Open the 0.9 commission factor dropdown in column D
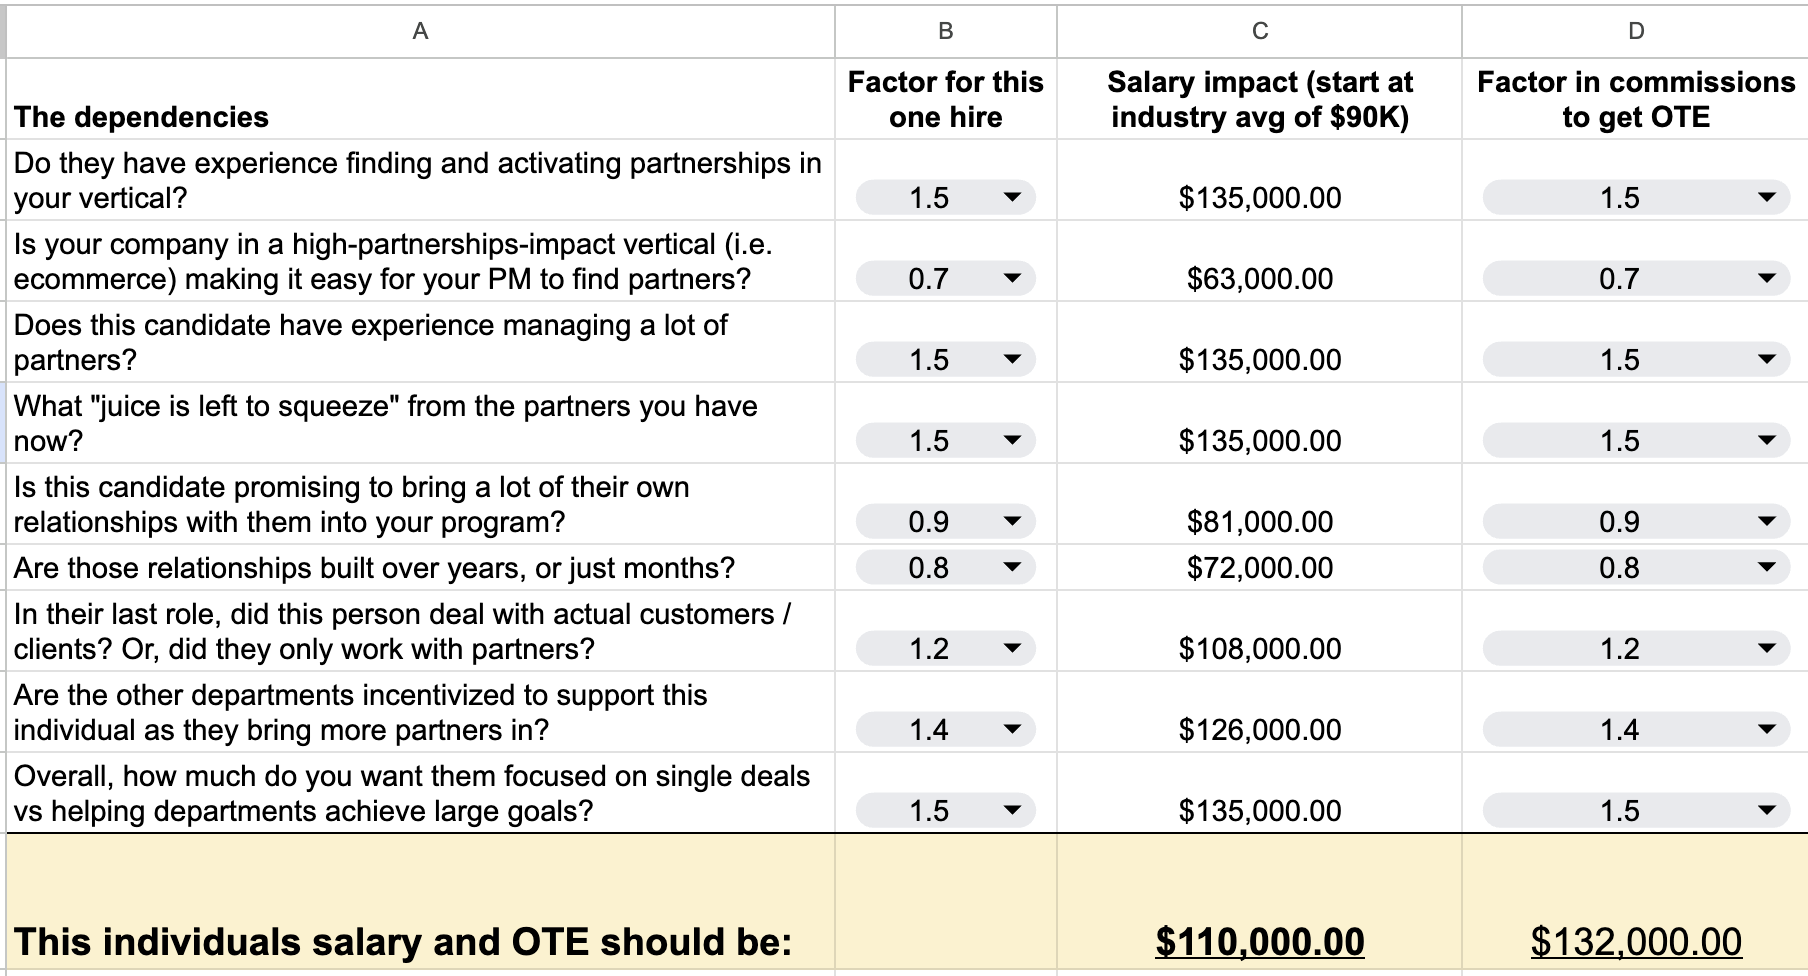1808x976 pixels. point(1636,522)
